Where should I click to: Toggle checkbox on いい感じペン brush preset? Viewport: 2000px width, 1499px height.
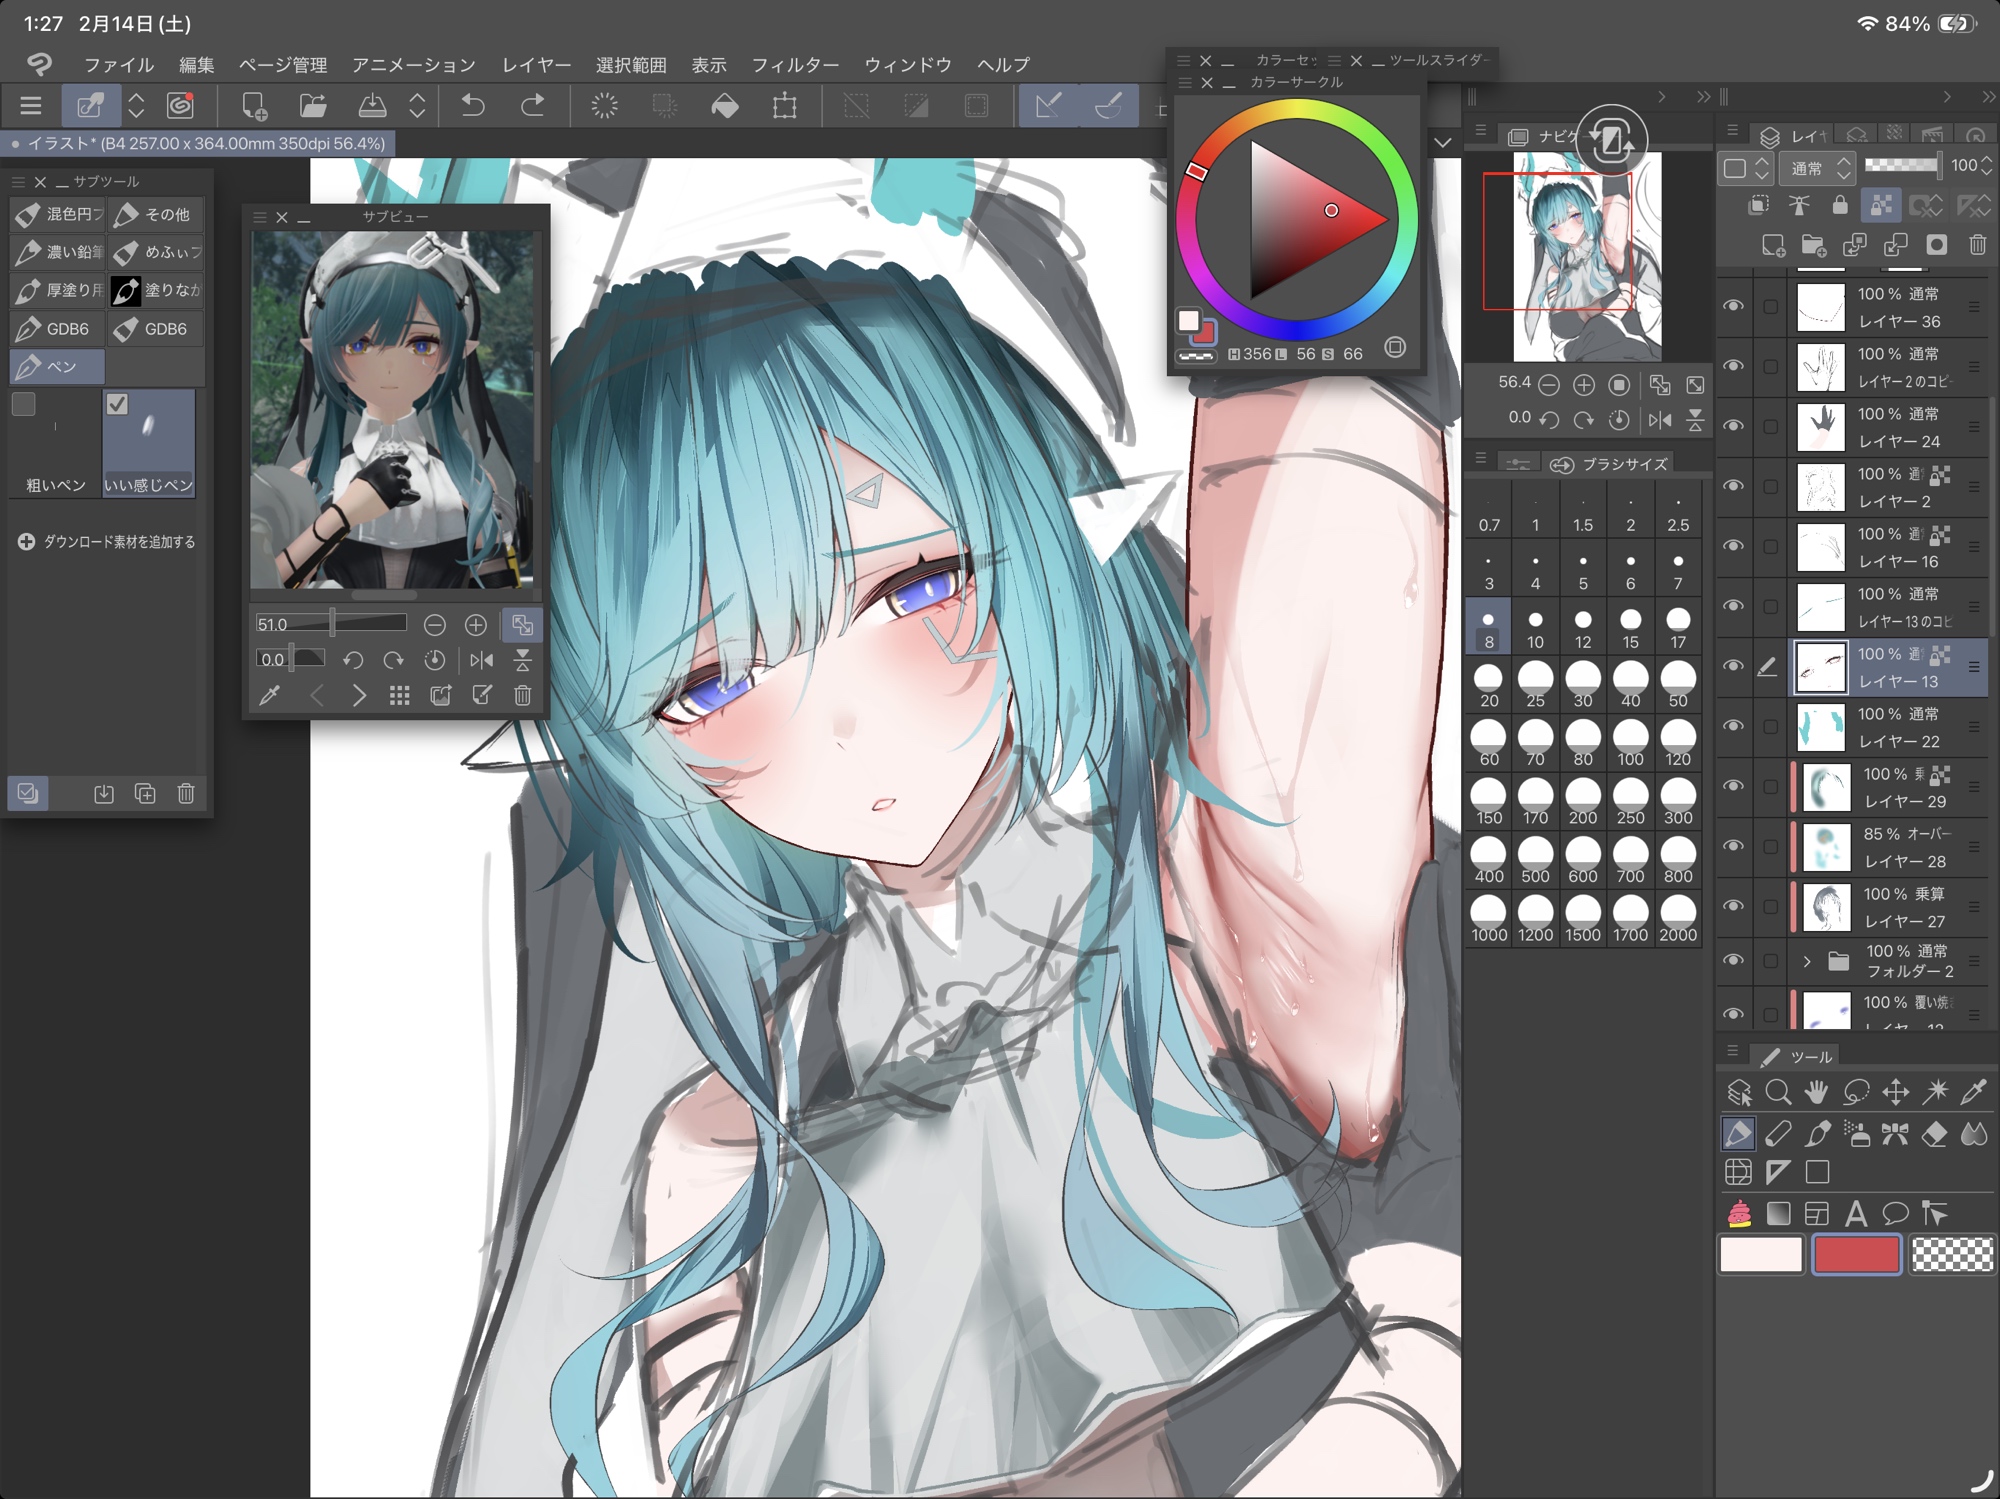[117, 404]
